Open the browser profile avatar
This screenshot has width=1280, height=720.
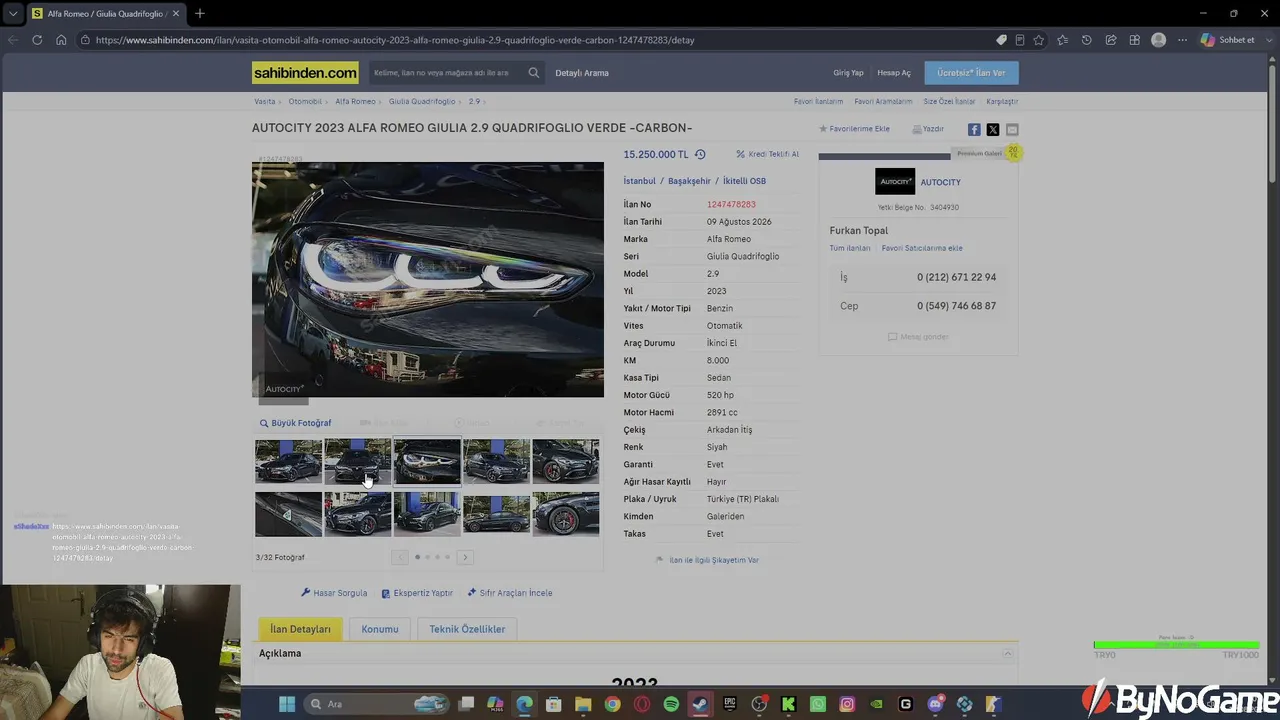tap(1158, 40)
